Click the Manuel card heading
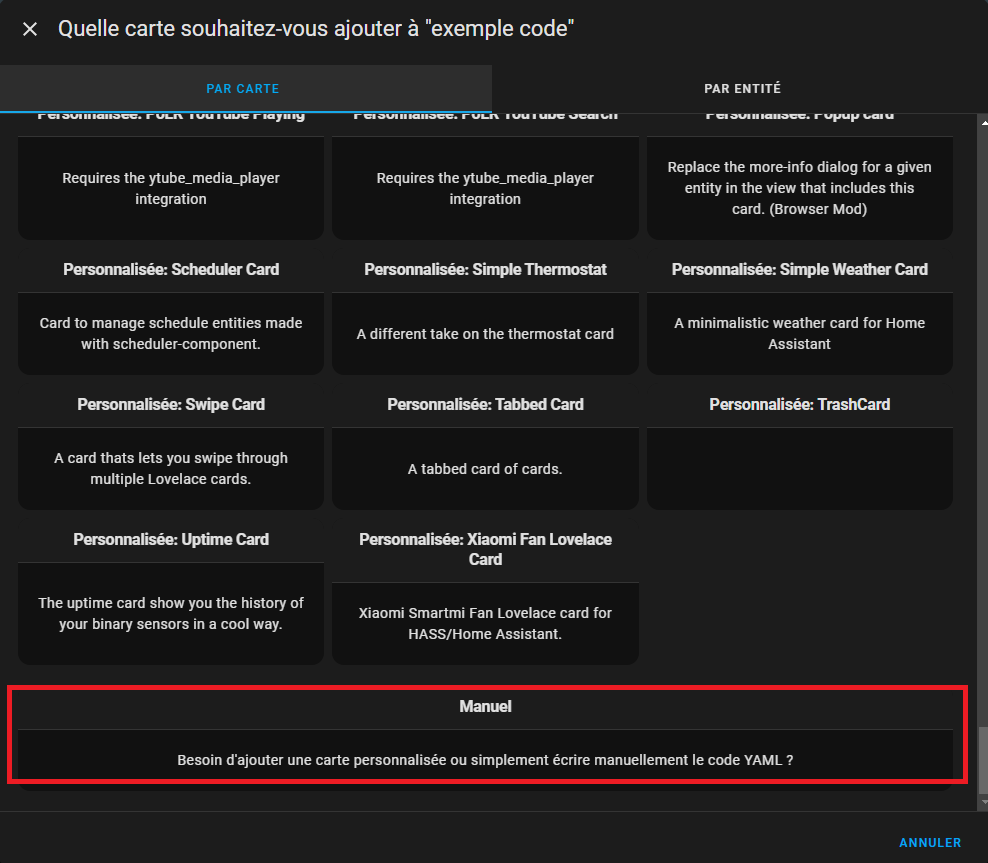Viewport: 988px width, 863px height. click(485, 706)
